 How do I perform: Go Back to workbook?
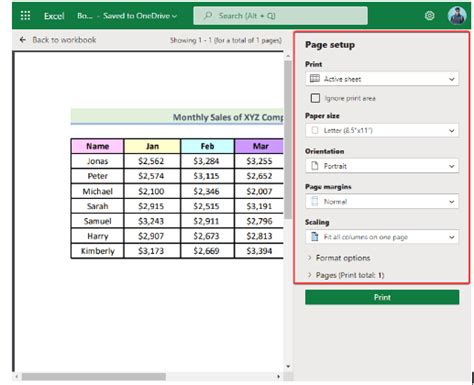(58, 40)
